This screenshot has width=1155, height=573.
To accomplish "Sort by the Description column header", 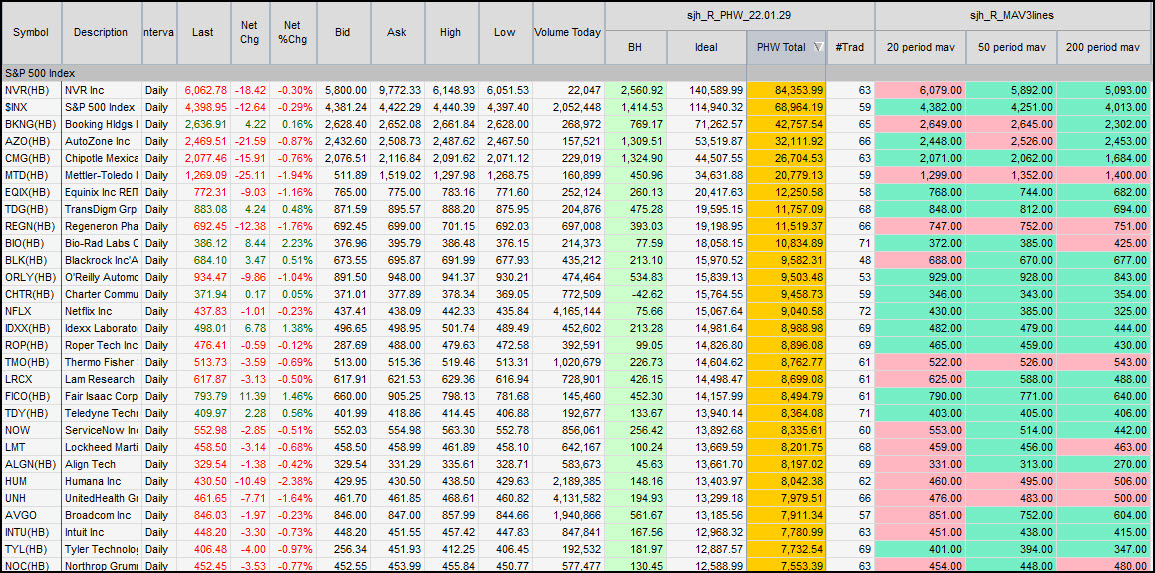I will 101,32.
